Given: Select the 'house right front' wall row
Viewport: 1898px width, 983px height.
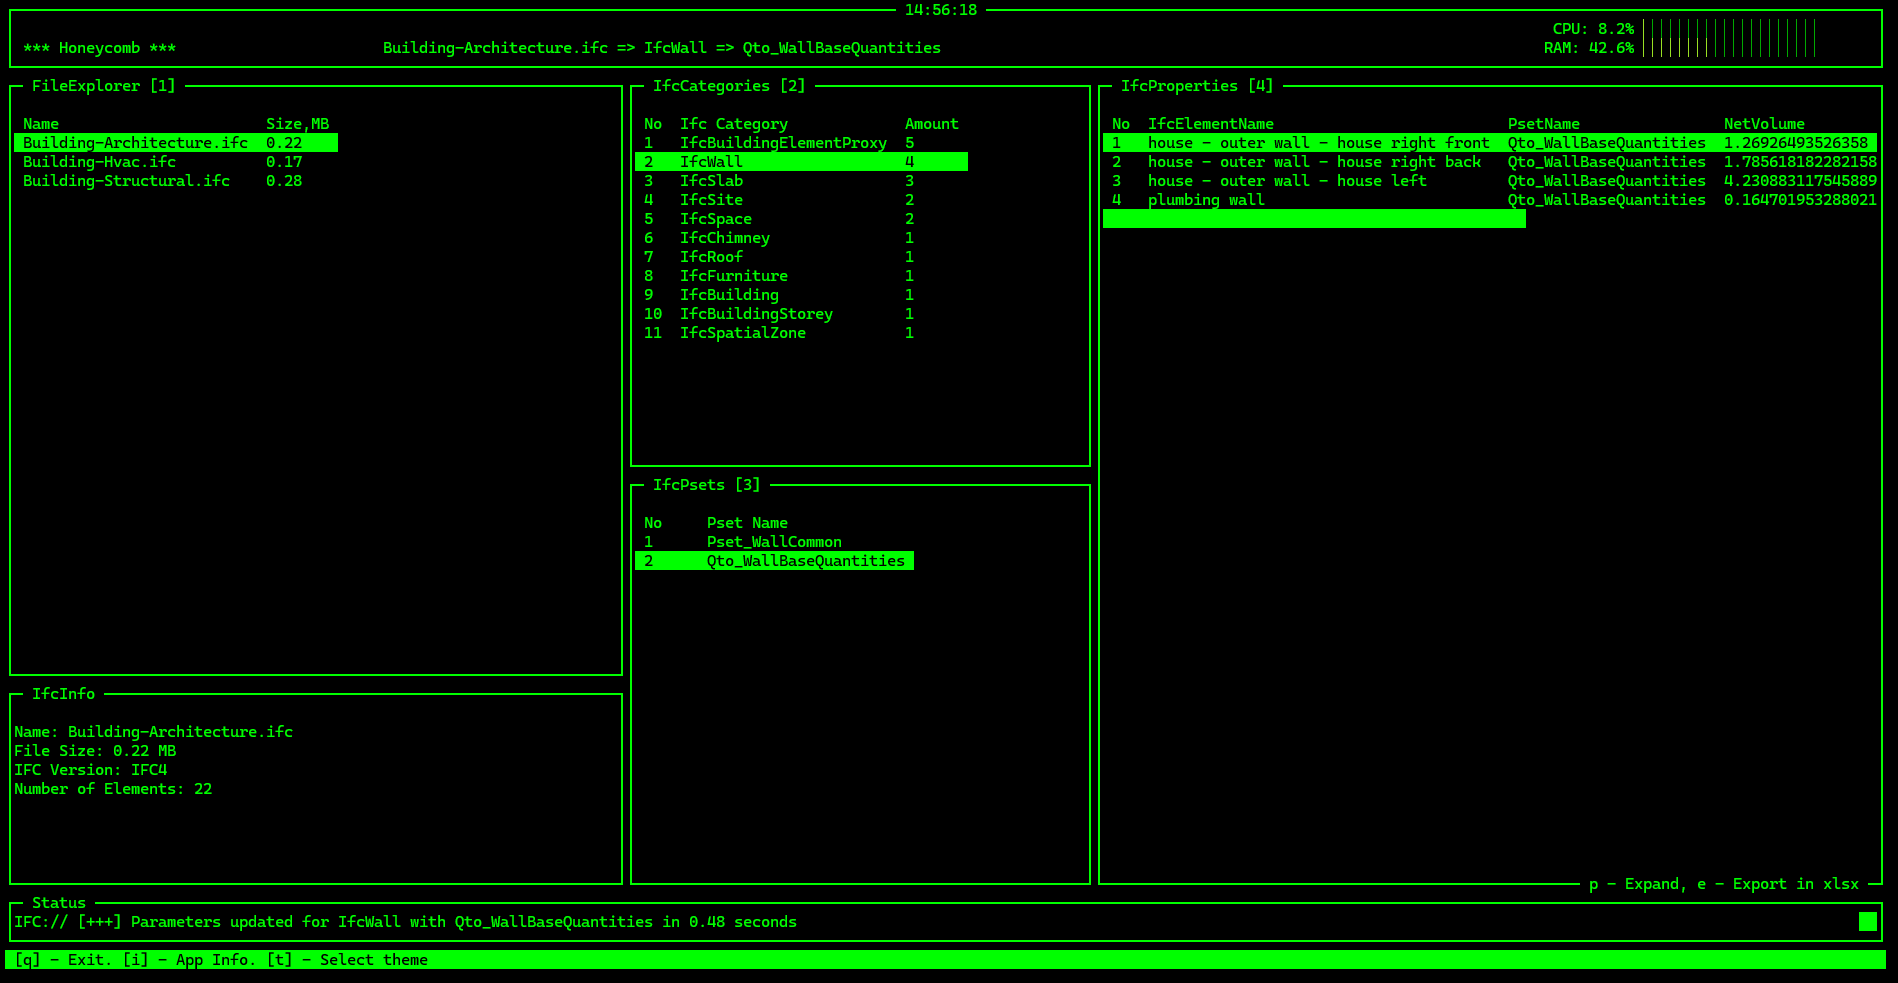Looking at the screenshot, I should [1490, 143].
